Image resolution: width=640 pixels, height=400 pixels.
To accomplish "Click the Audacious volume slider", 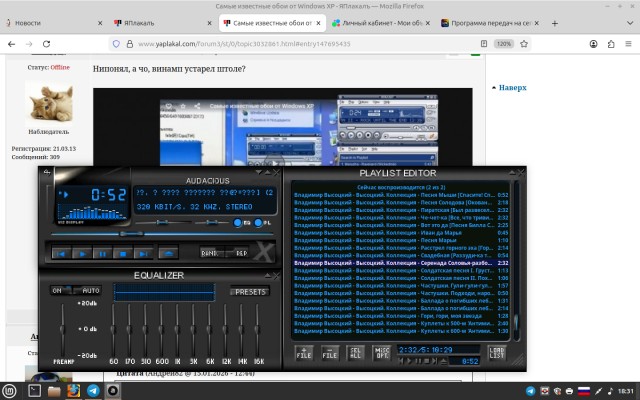I will (x=163, y=222).
